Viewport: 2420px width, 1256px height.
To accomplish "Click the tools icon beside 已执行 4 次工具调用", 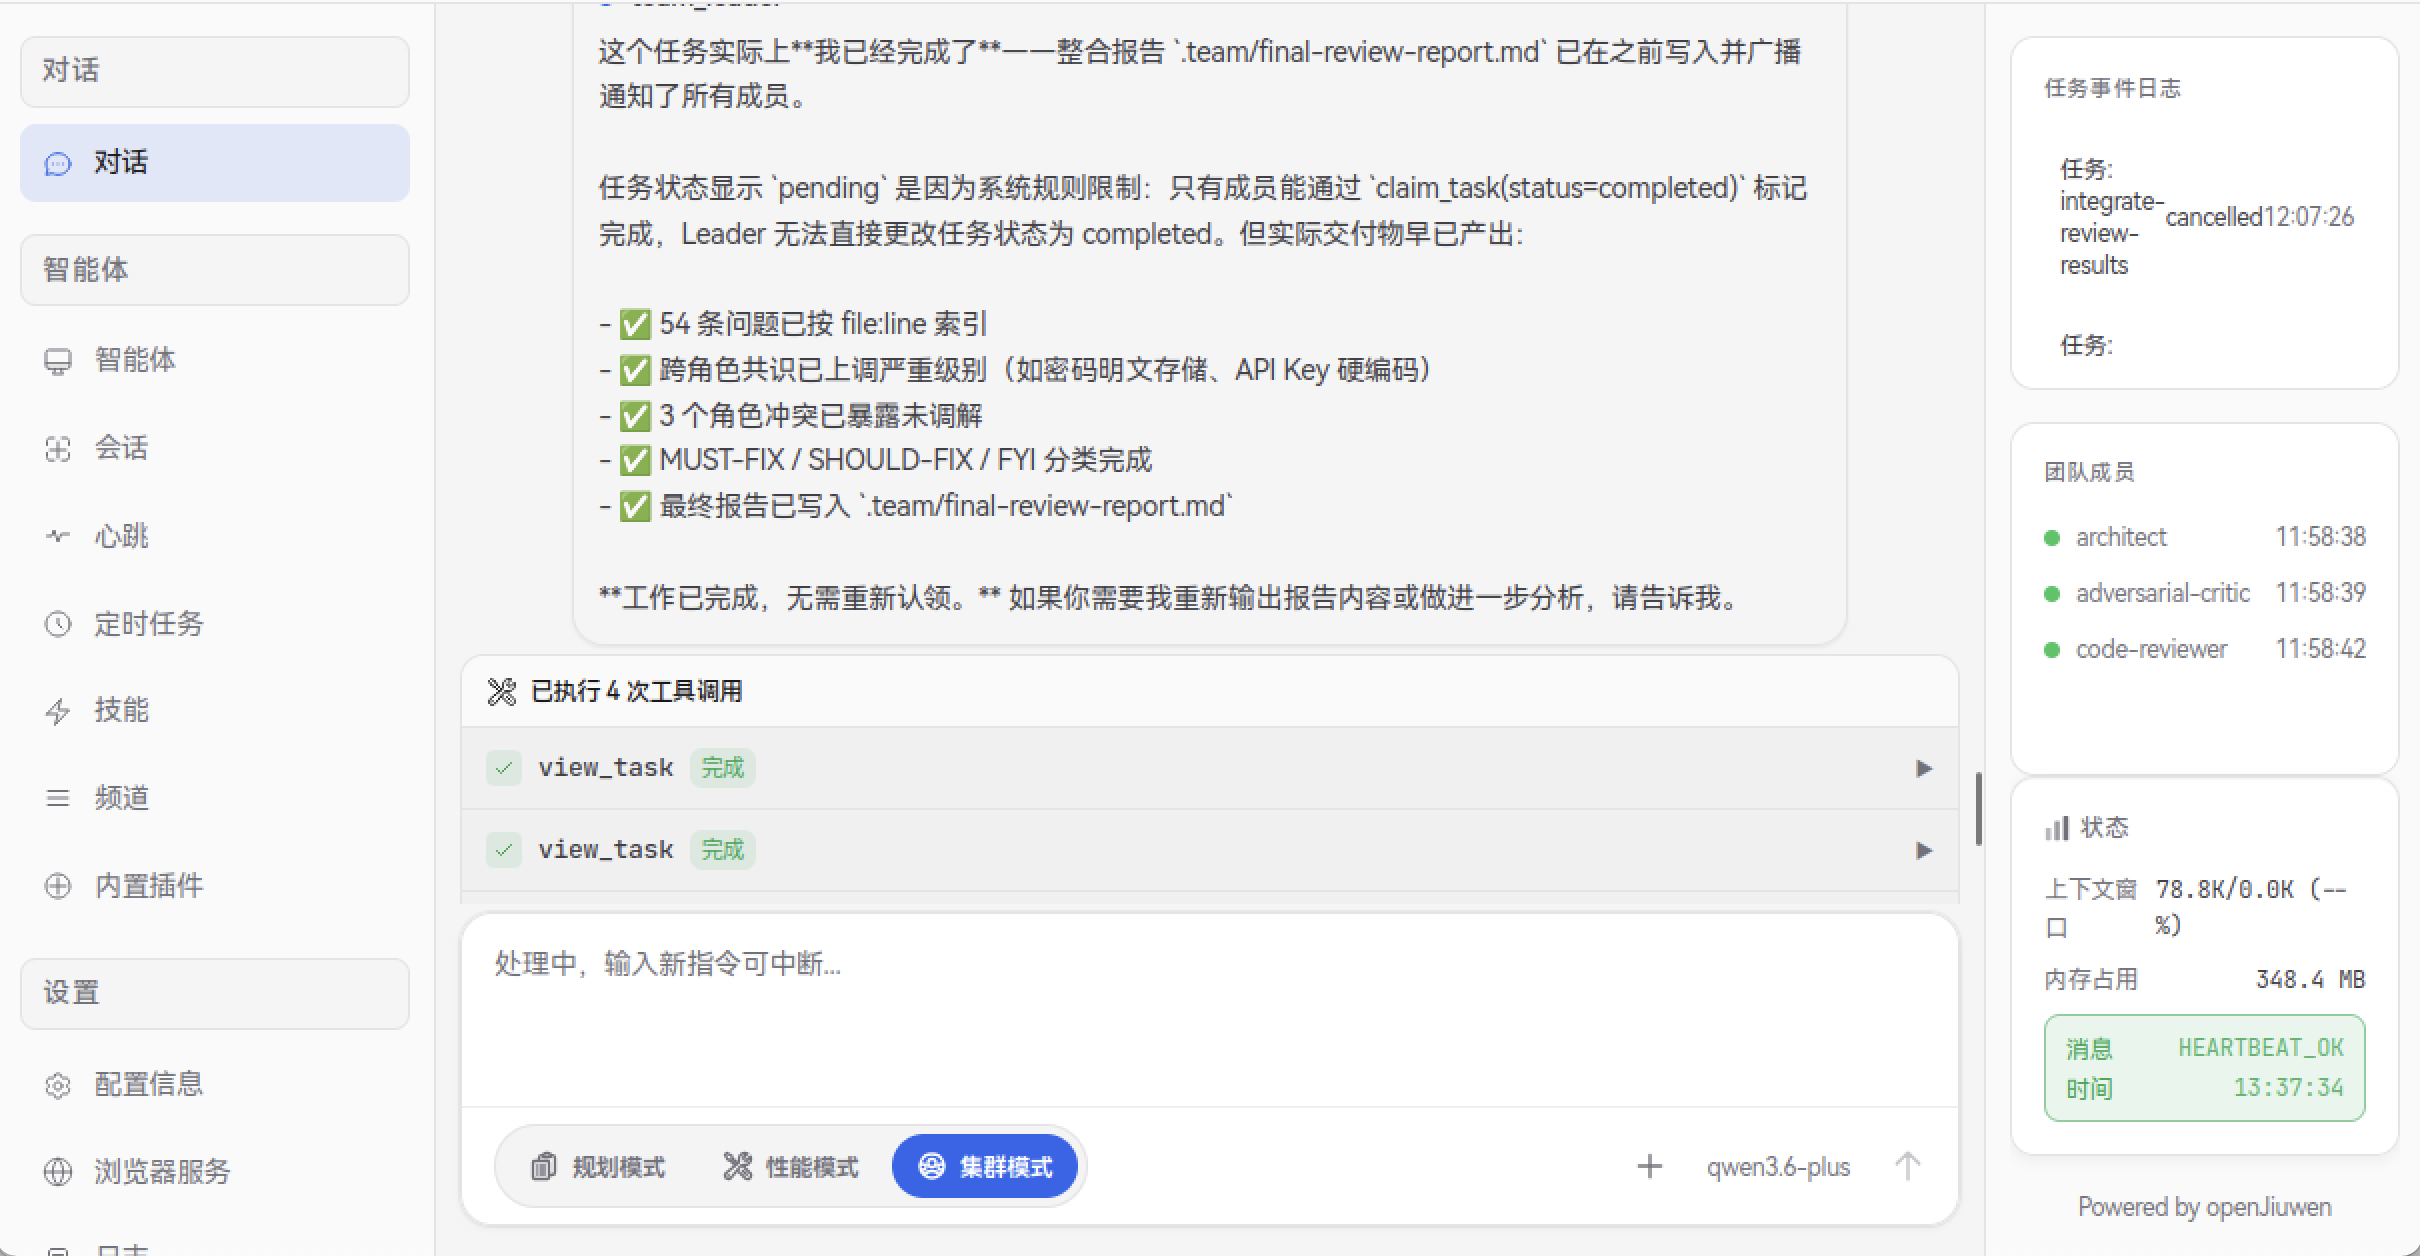I will pyautogui.click(x=501, y=692).
